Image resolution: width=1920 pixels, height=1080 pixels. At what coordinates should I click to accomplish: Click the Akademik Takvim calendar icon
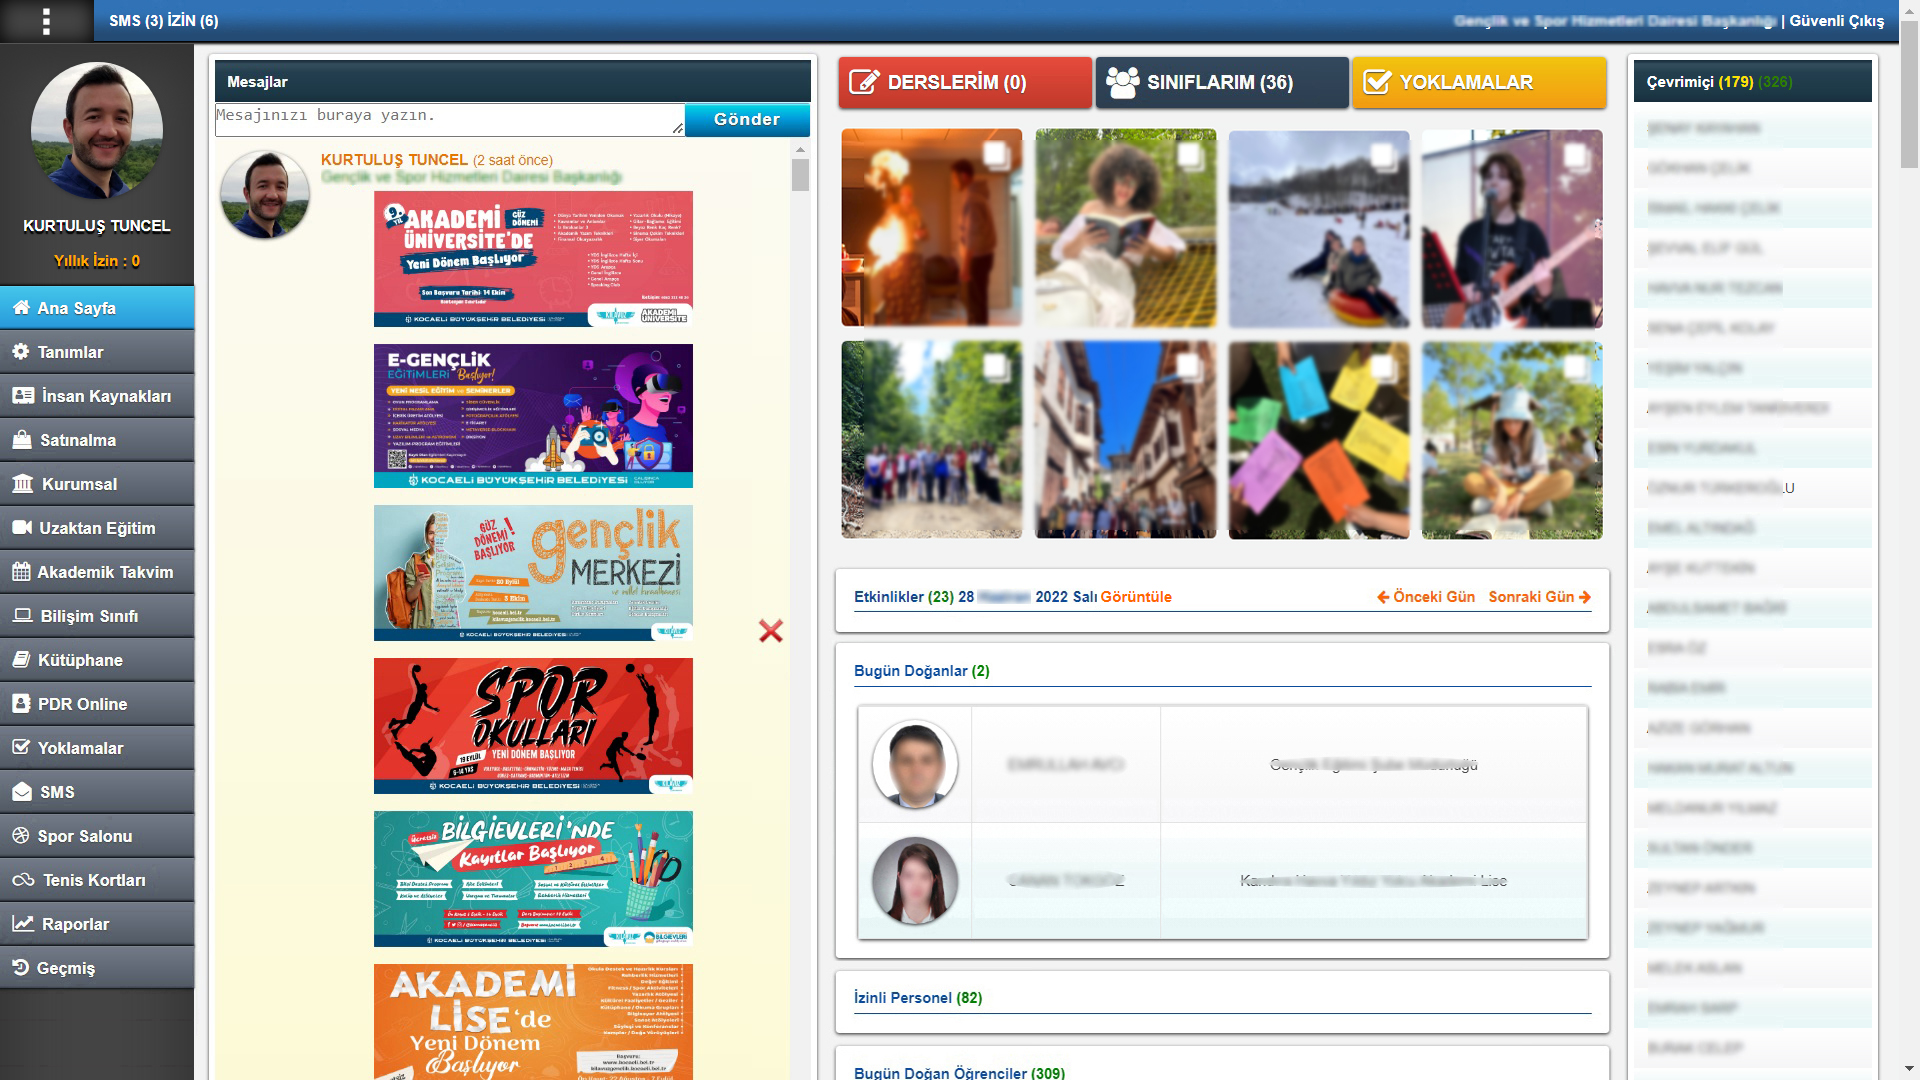21,572
